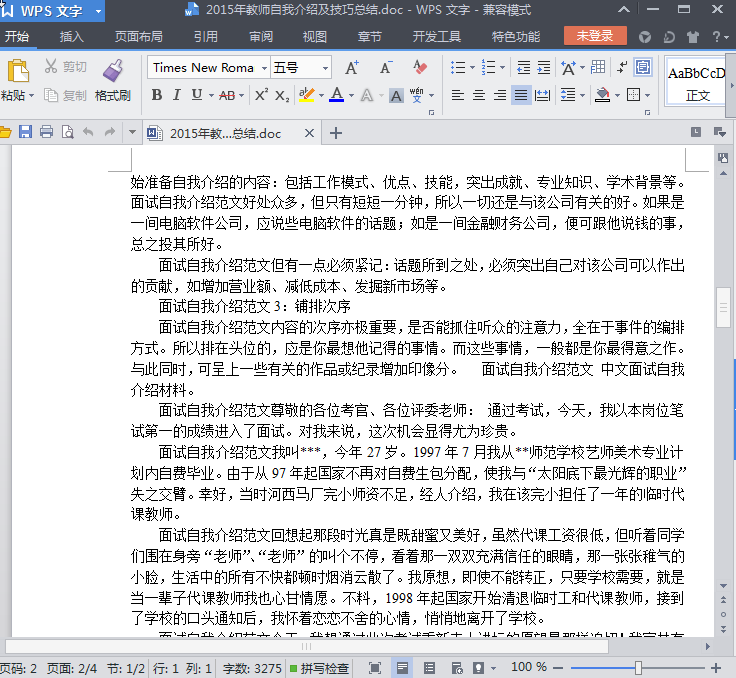Align text right

coord(500,95)
